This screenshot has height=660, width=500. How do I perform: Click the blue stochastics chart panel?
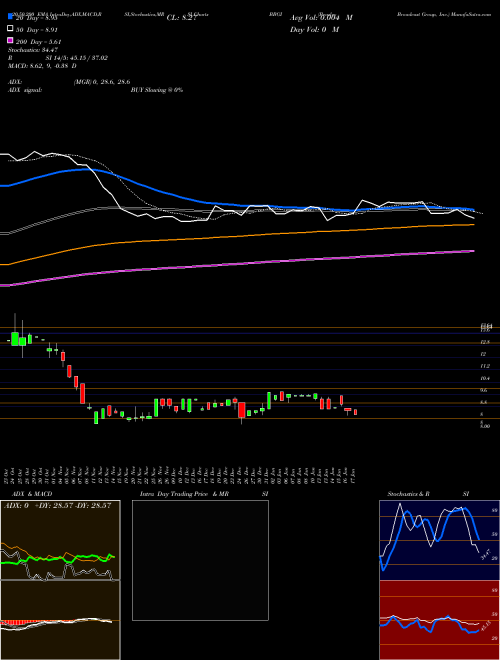point(439,540)
